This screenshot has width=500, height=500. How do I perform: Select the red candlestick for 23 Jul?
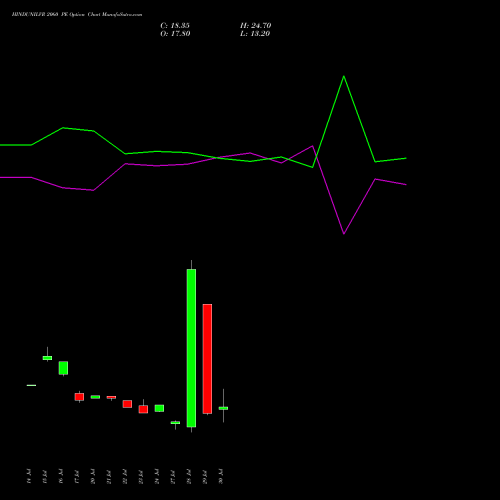coord(143,409)
